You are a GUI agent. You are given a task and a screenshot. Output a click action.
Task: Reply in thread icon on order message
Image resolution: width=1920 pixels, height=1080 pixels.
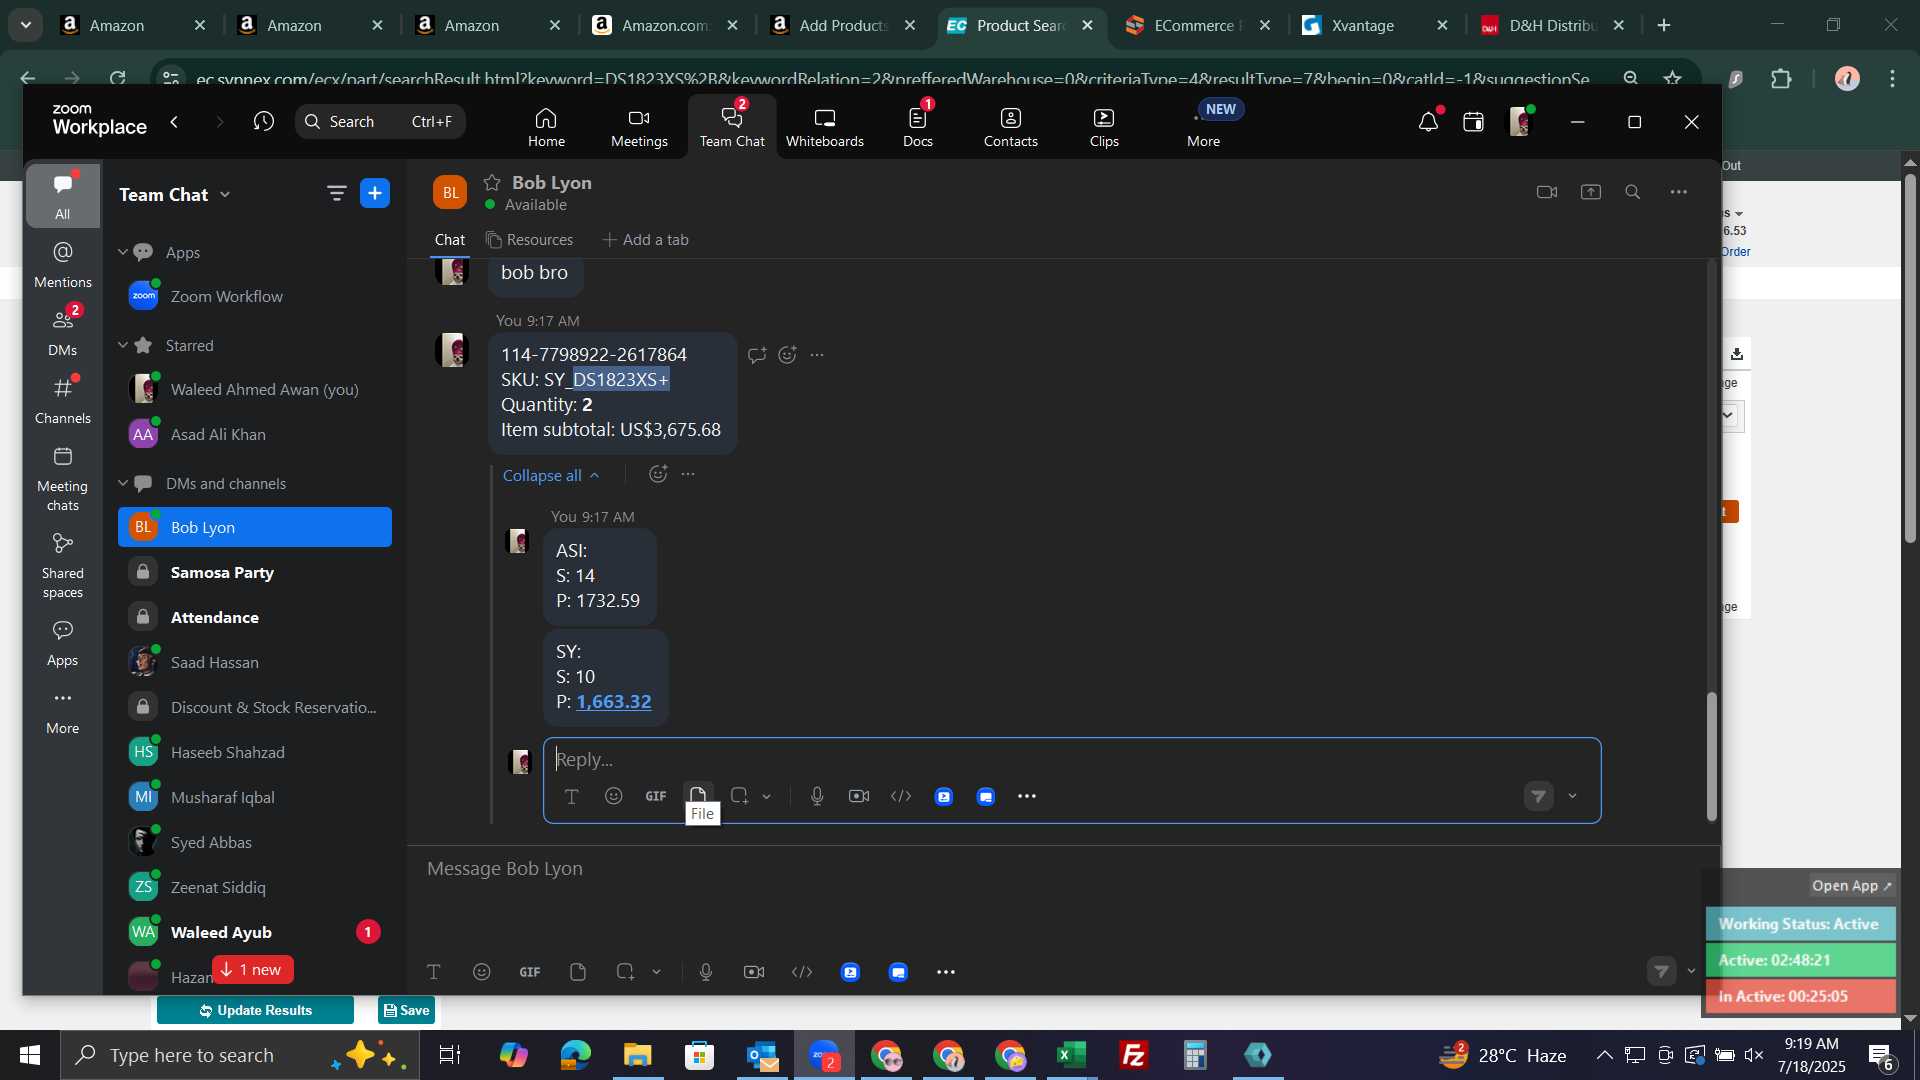757,355
